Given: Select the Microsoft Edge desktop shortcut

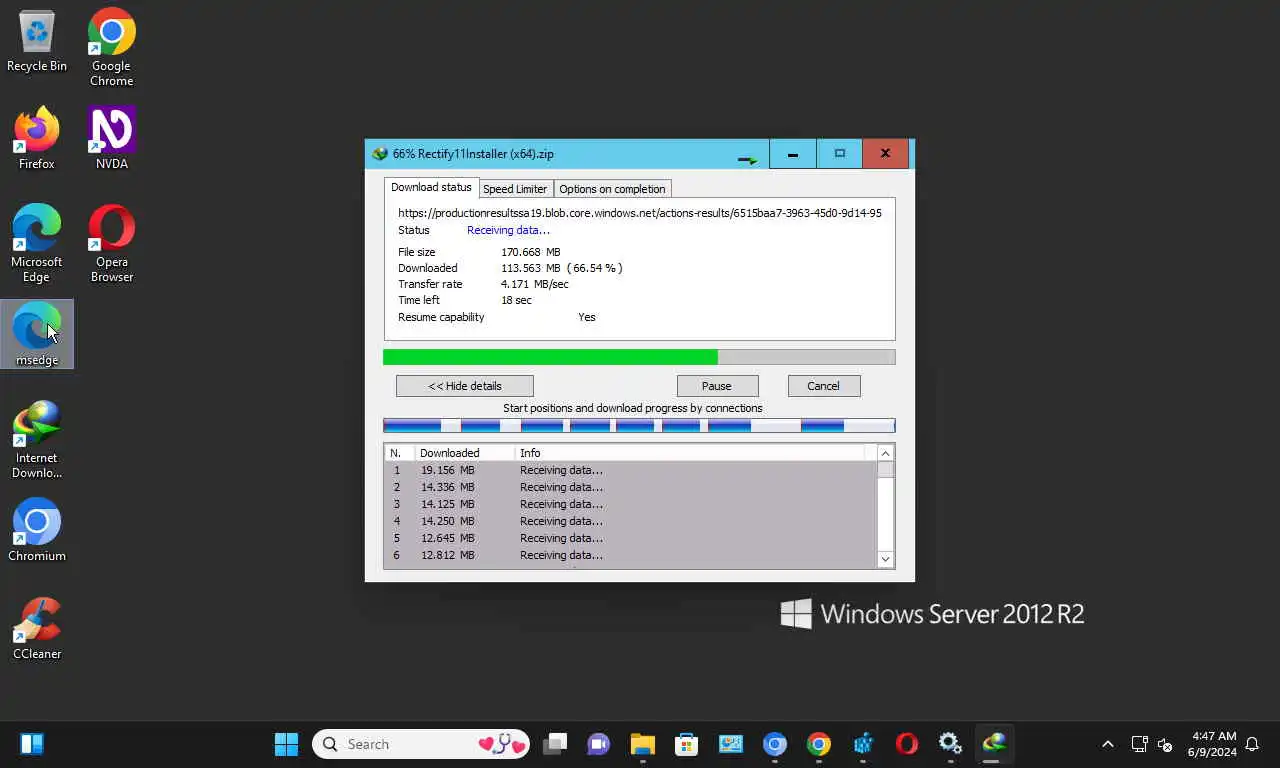Looking at the screenshot, I should tap(37, 243).
